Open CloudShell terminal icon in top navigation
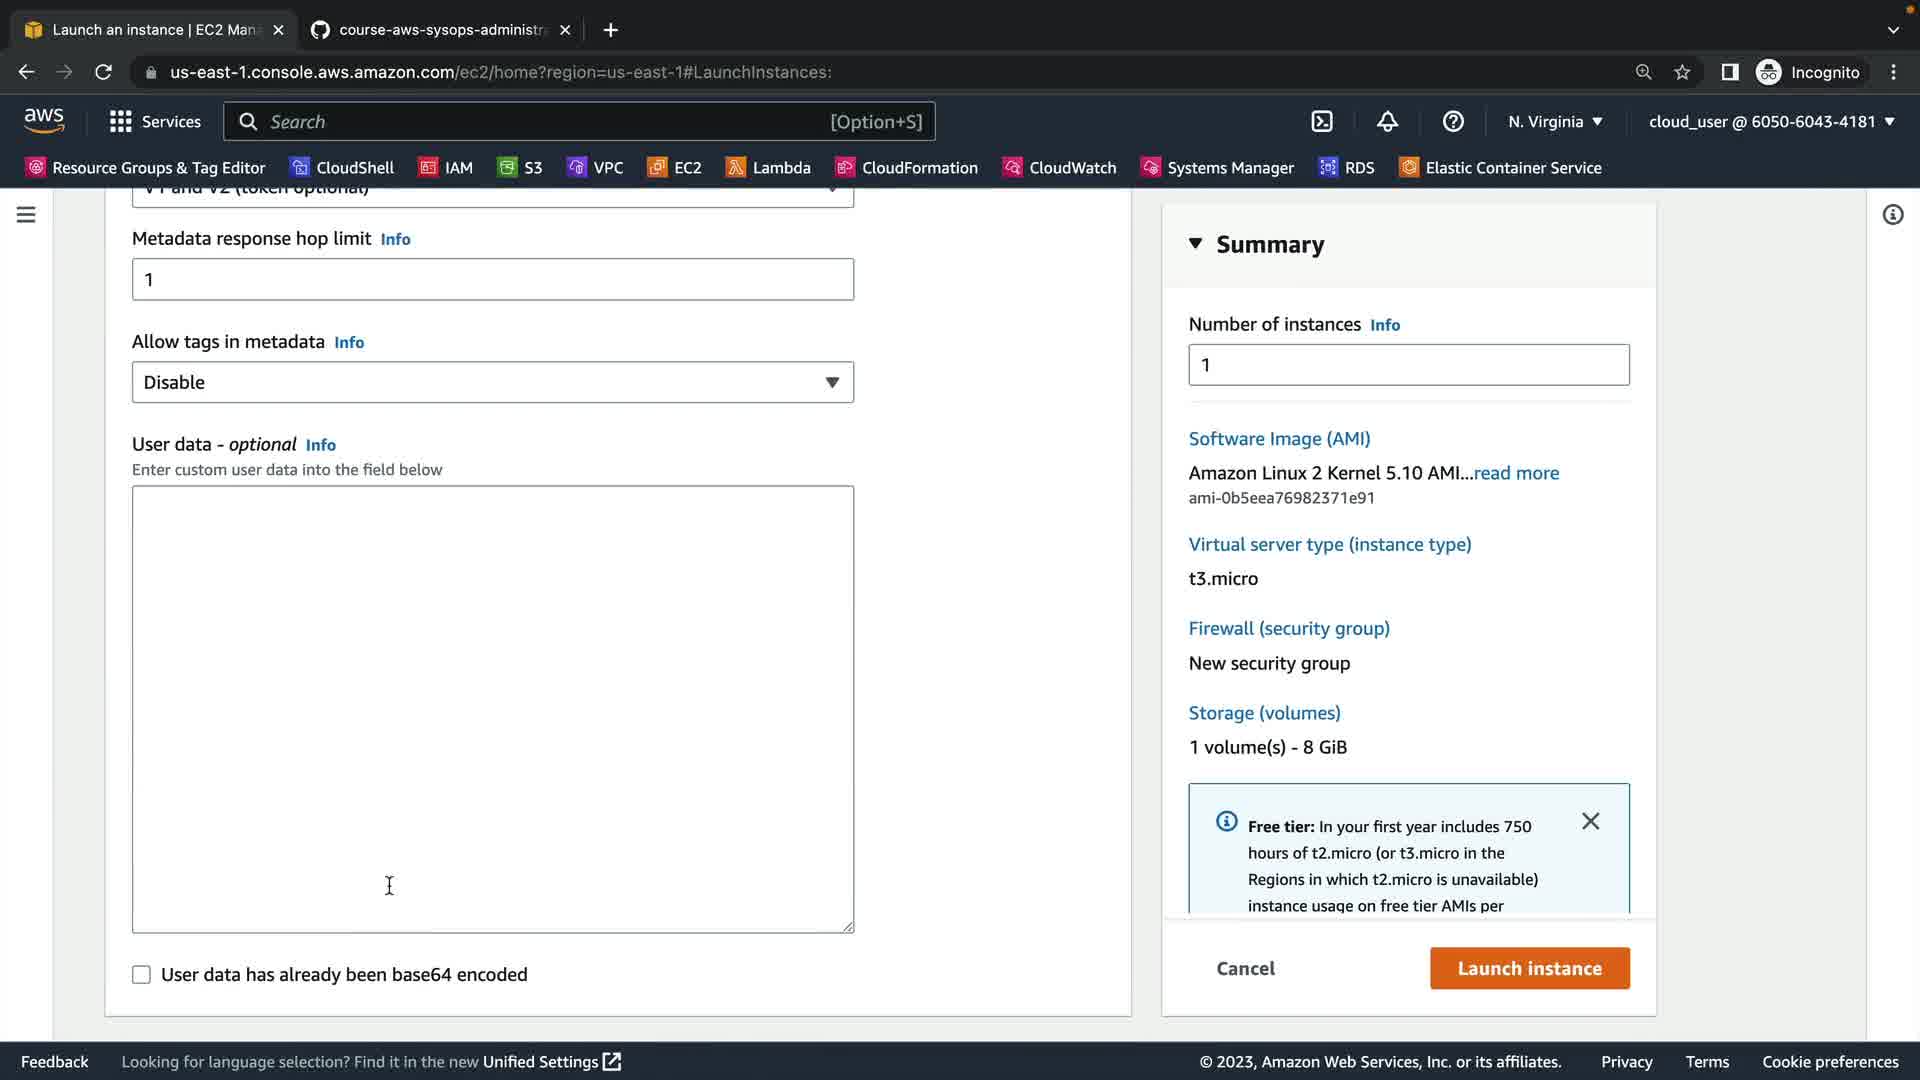 point(1322,121)
